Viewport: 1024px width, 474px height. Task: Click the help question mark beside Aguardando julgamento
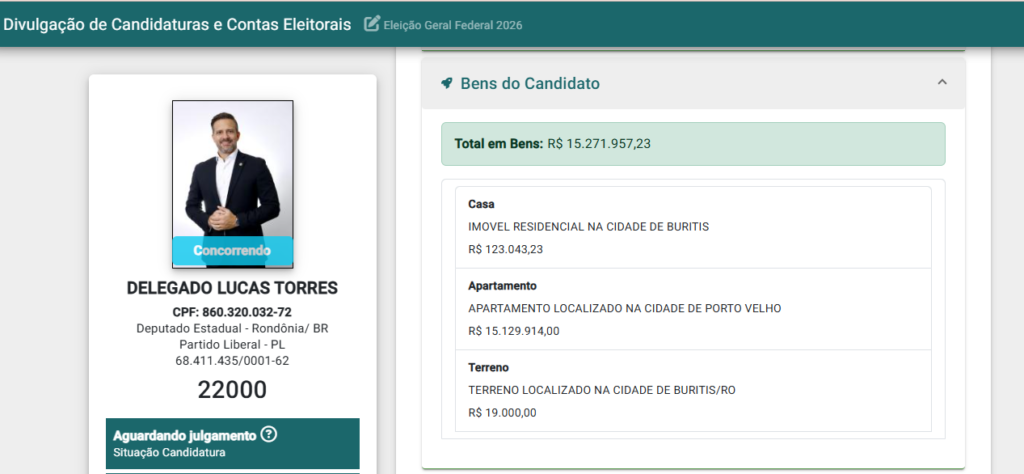268,434
